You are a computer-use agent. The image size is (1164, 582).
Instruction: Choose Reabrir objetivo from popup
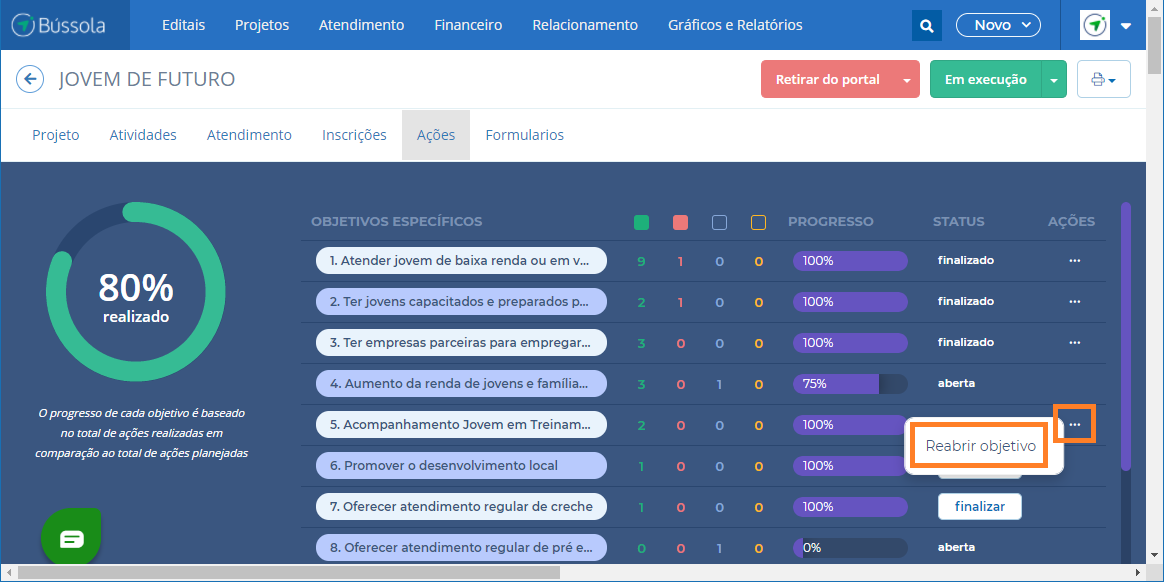(980, 446)
